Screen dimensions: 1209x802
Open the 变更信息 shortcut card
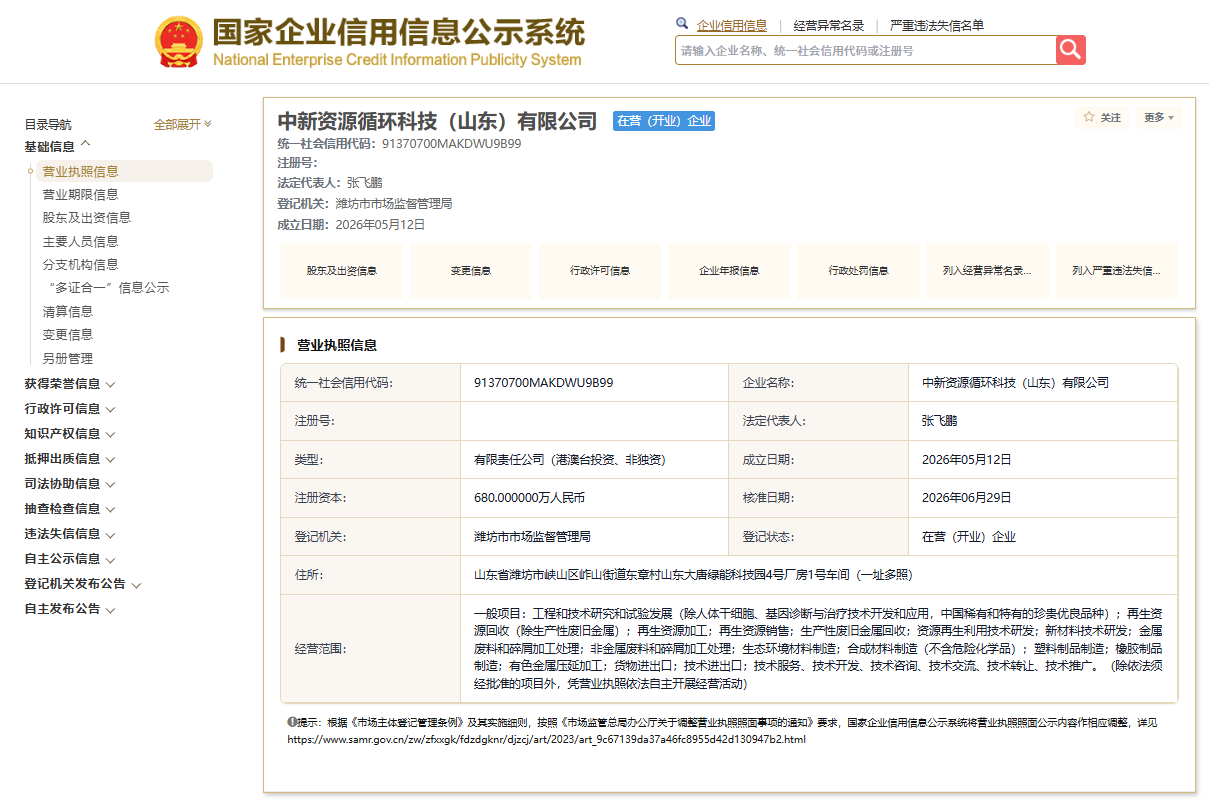point(470,270)
